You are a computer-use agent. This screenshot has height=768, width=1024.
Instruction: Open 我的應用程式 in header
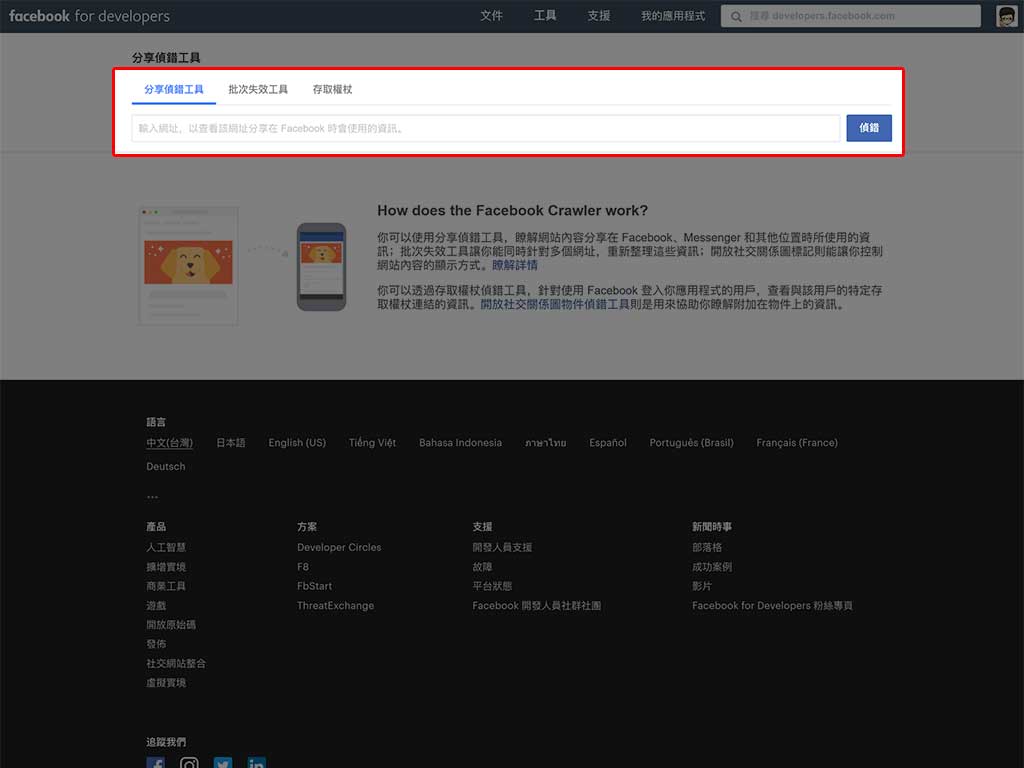[673, 16]
